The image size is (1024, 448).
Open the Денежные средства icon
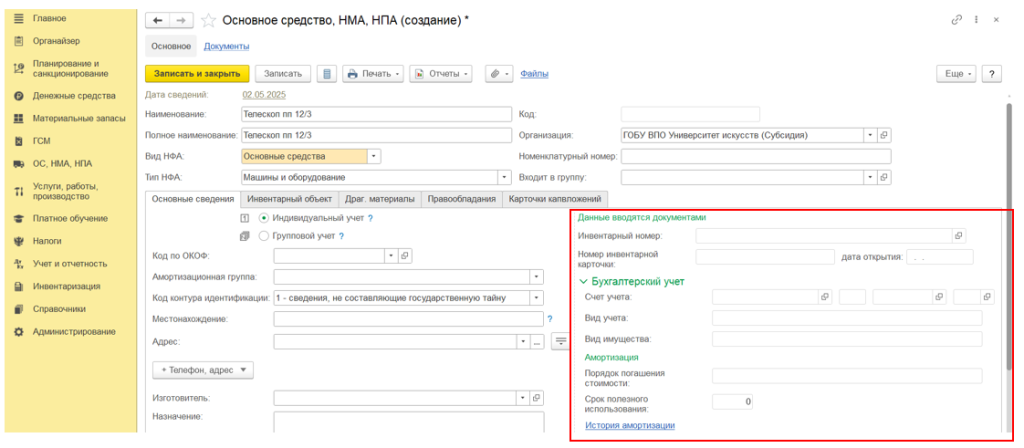pyautogui.click(x=19, y=96)
